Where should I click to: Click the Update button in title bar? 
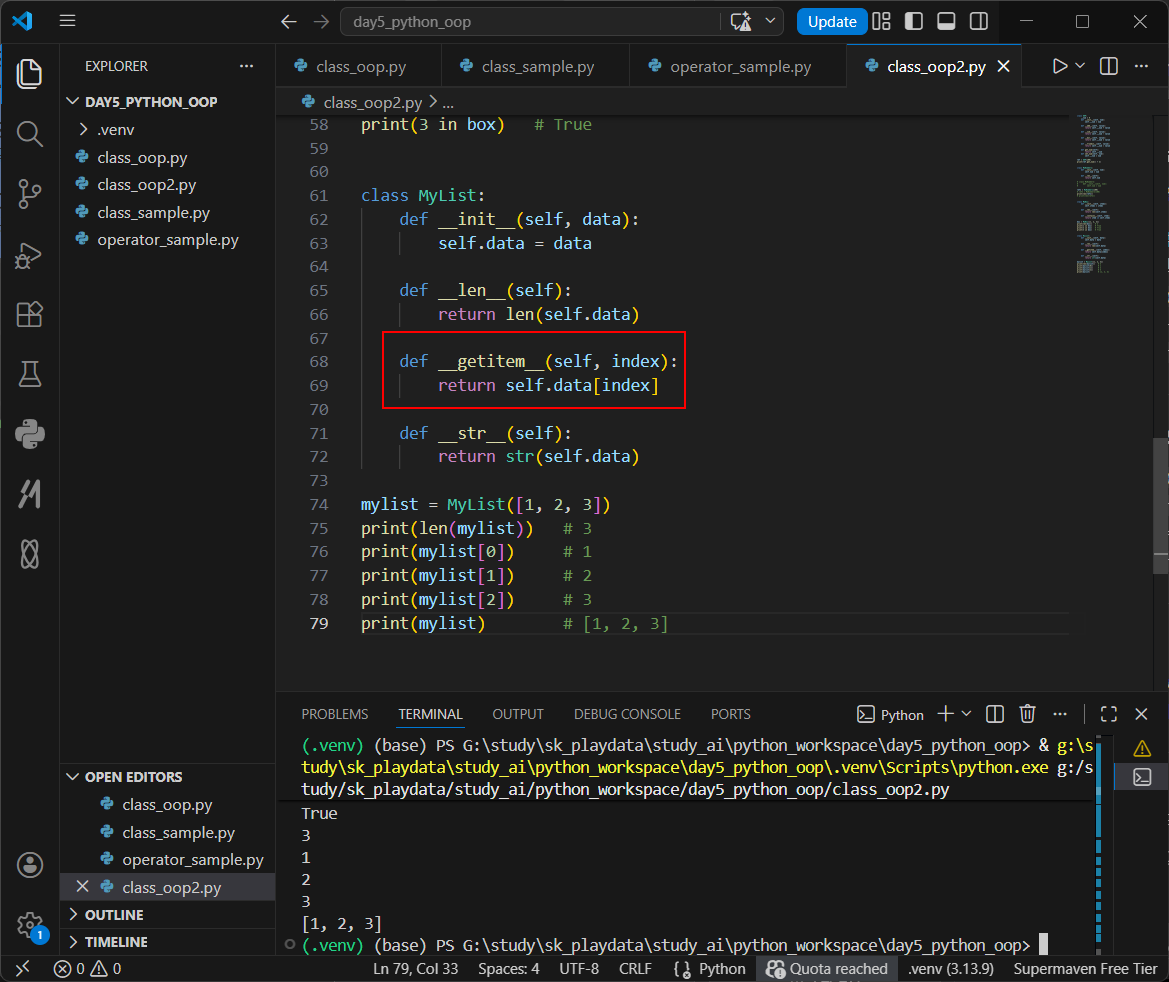[x=832, y=22]
